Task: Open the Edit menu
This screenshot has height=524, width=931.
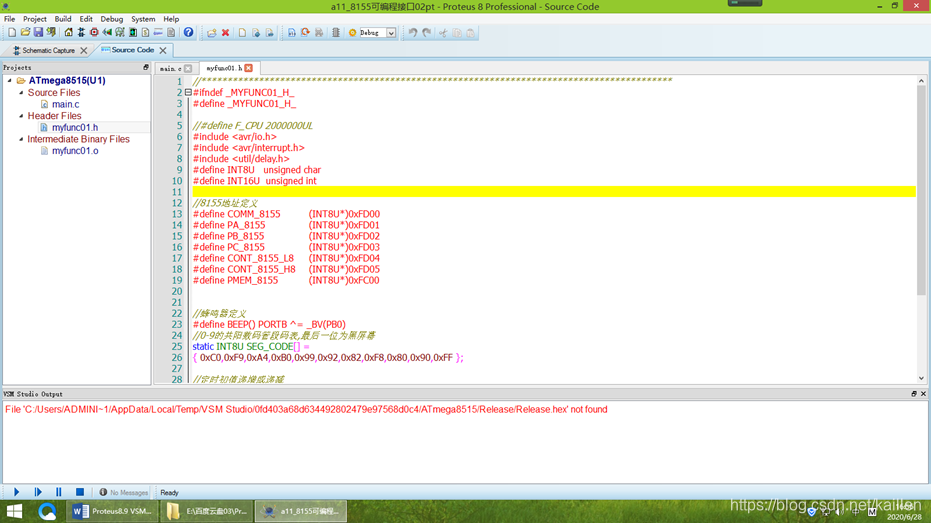Action: 86,19
